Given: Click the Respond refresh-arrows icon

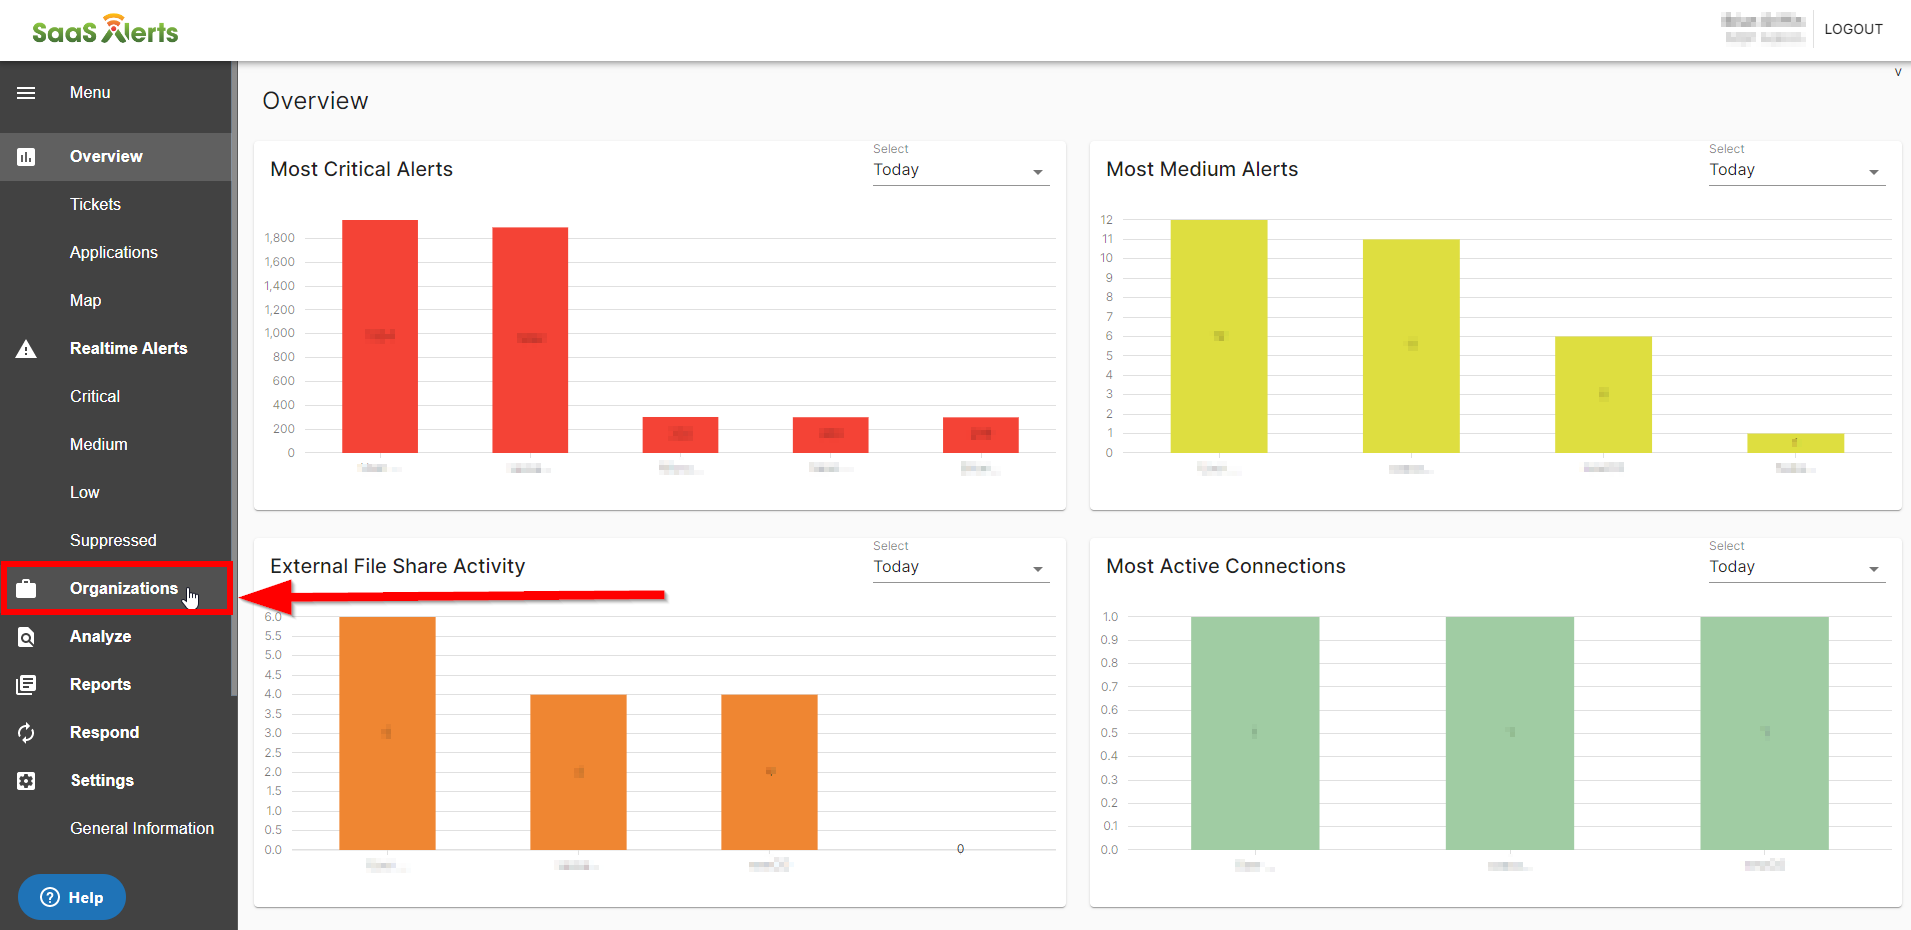Looking at the screenshot, I should [26, 733].
